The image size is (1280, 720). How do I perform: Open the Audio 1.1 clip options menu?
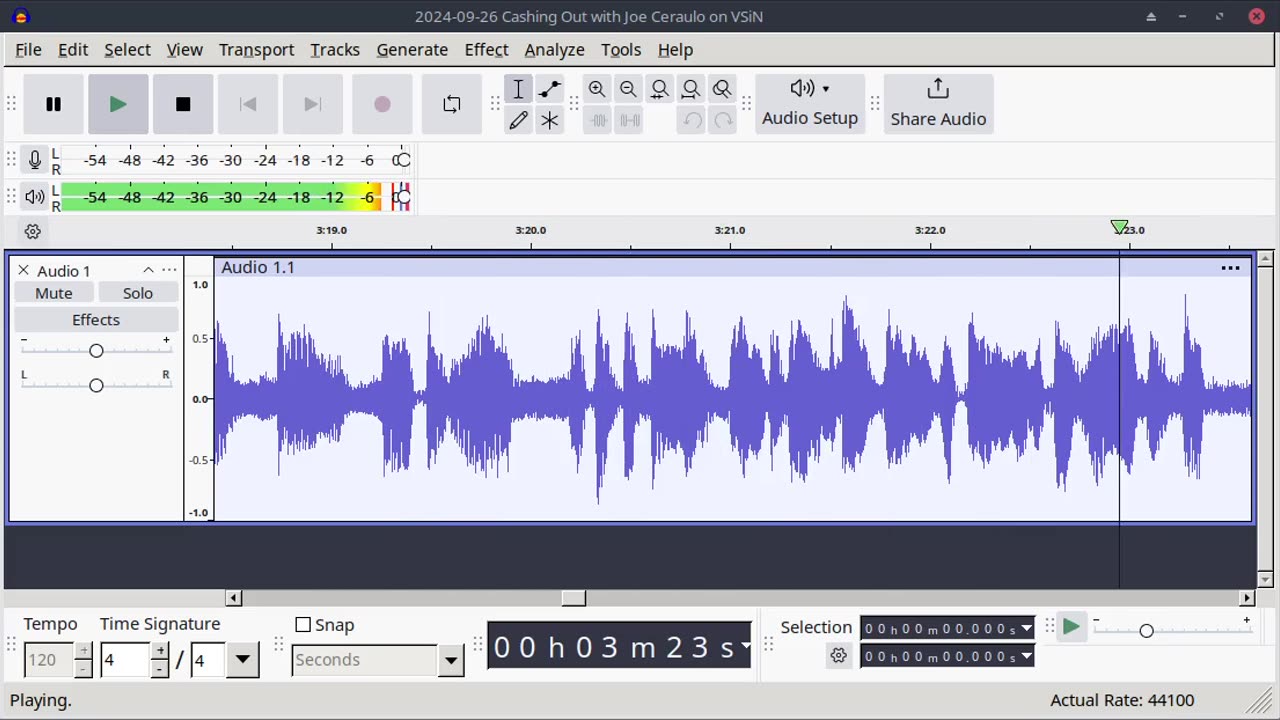coord(1231,267)
